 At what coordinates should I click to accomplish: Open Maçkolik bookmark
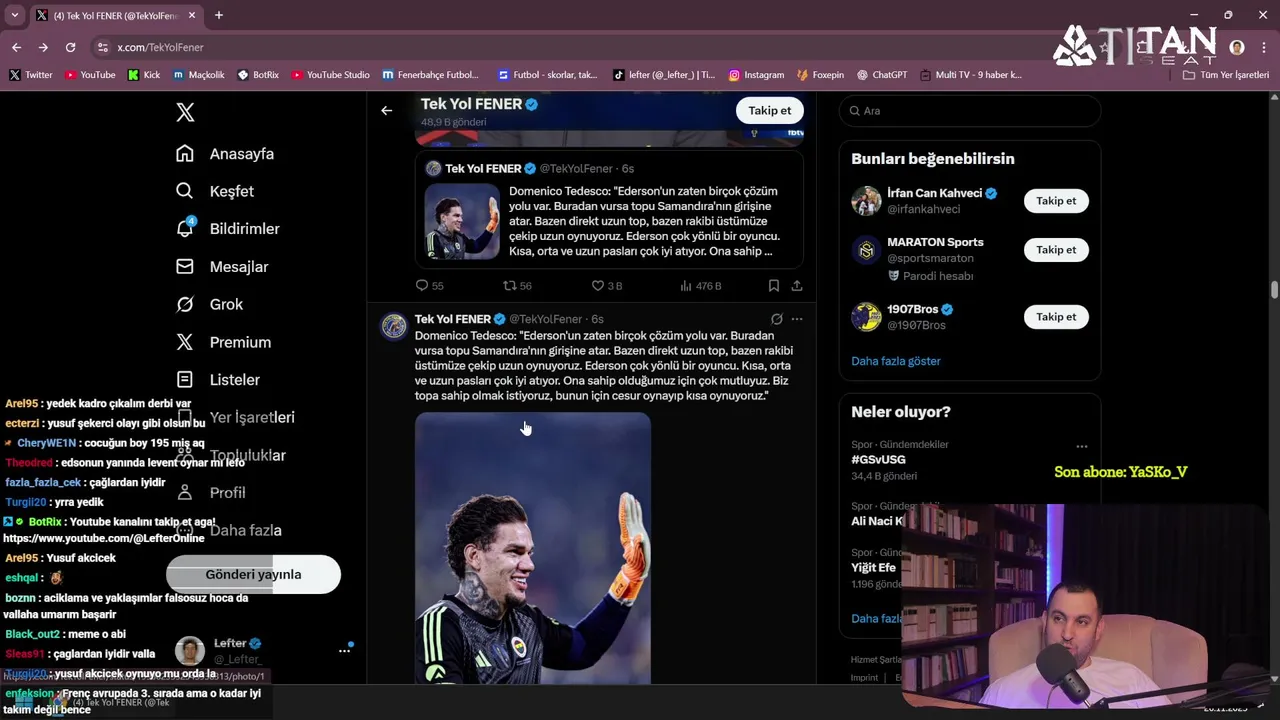(x=199, y=75)
